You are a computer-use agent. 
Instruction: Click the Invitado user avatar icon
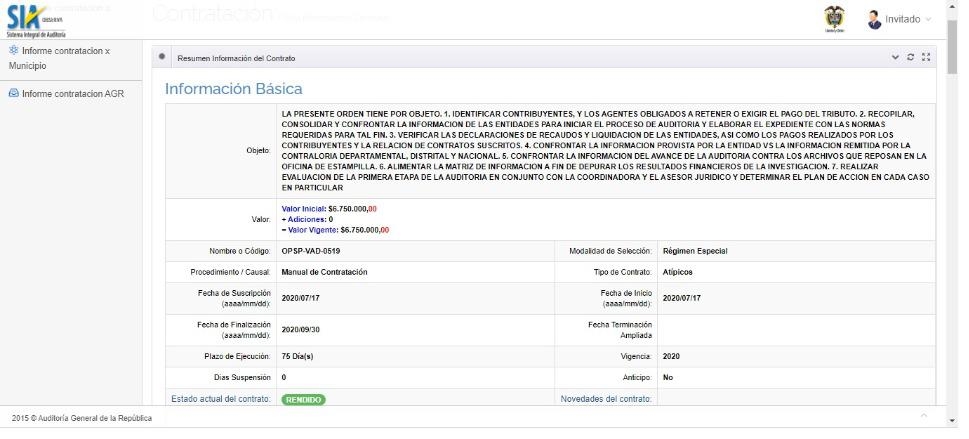click(874, 20)
